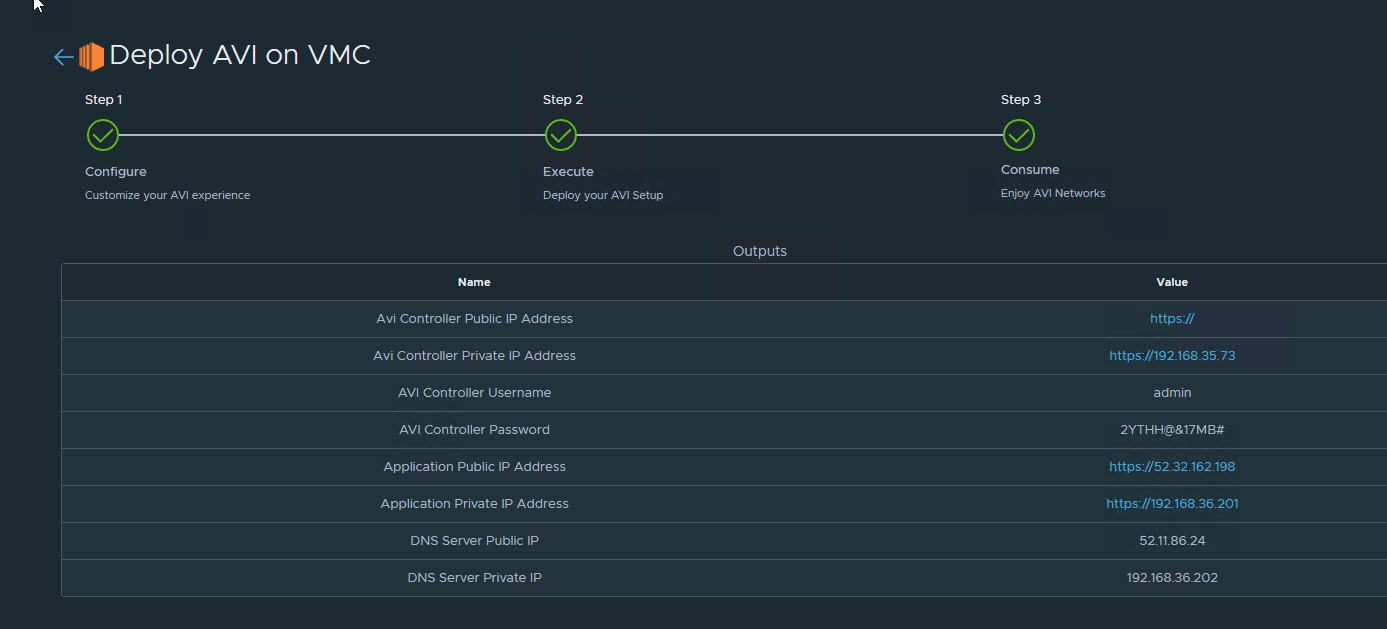The image size is (1387, 629).
Task: Select the '192.168.36.202' DNS value
Action: coord(1172,578)
